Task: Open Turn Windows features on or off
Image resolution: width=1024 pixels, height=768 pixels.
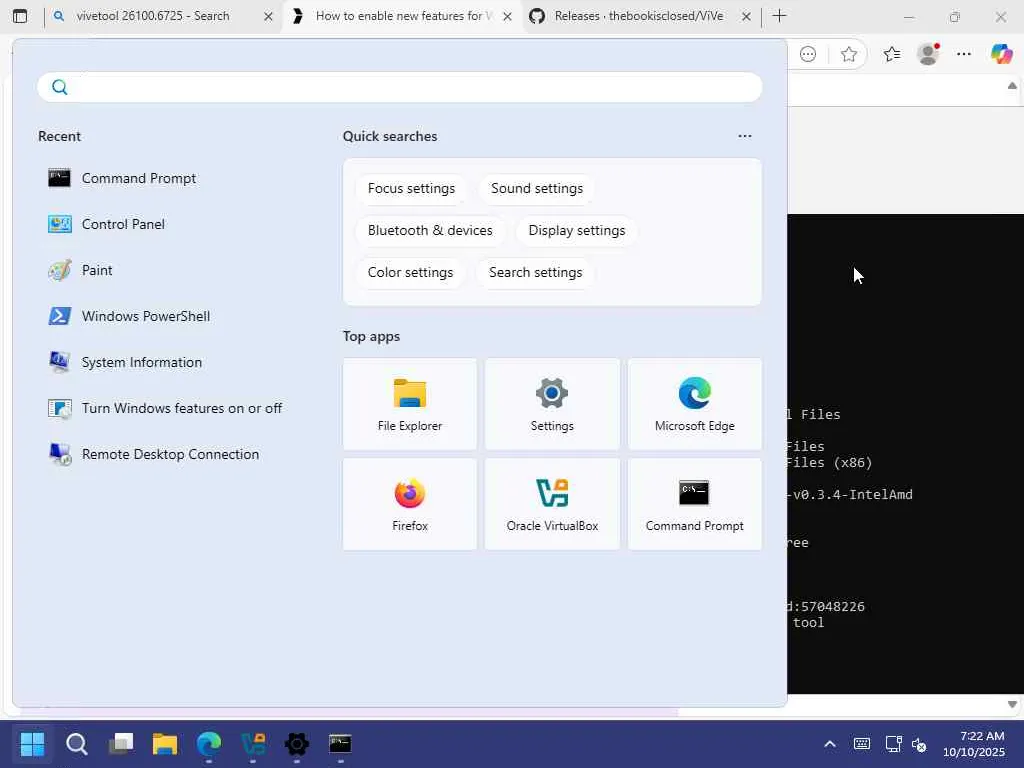Action: point(165,408)
